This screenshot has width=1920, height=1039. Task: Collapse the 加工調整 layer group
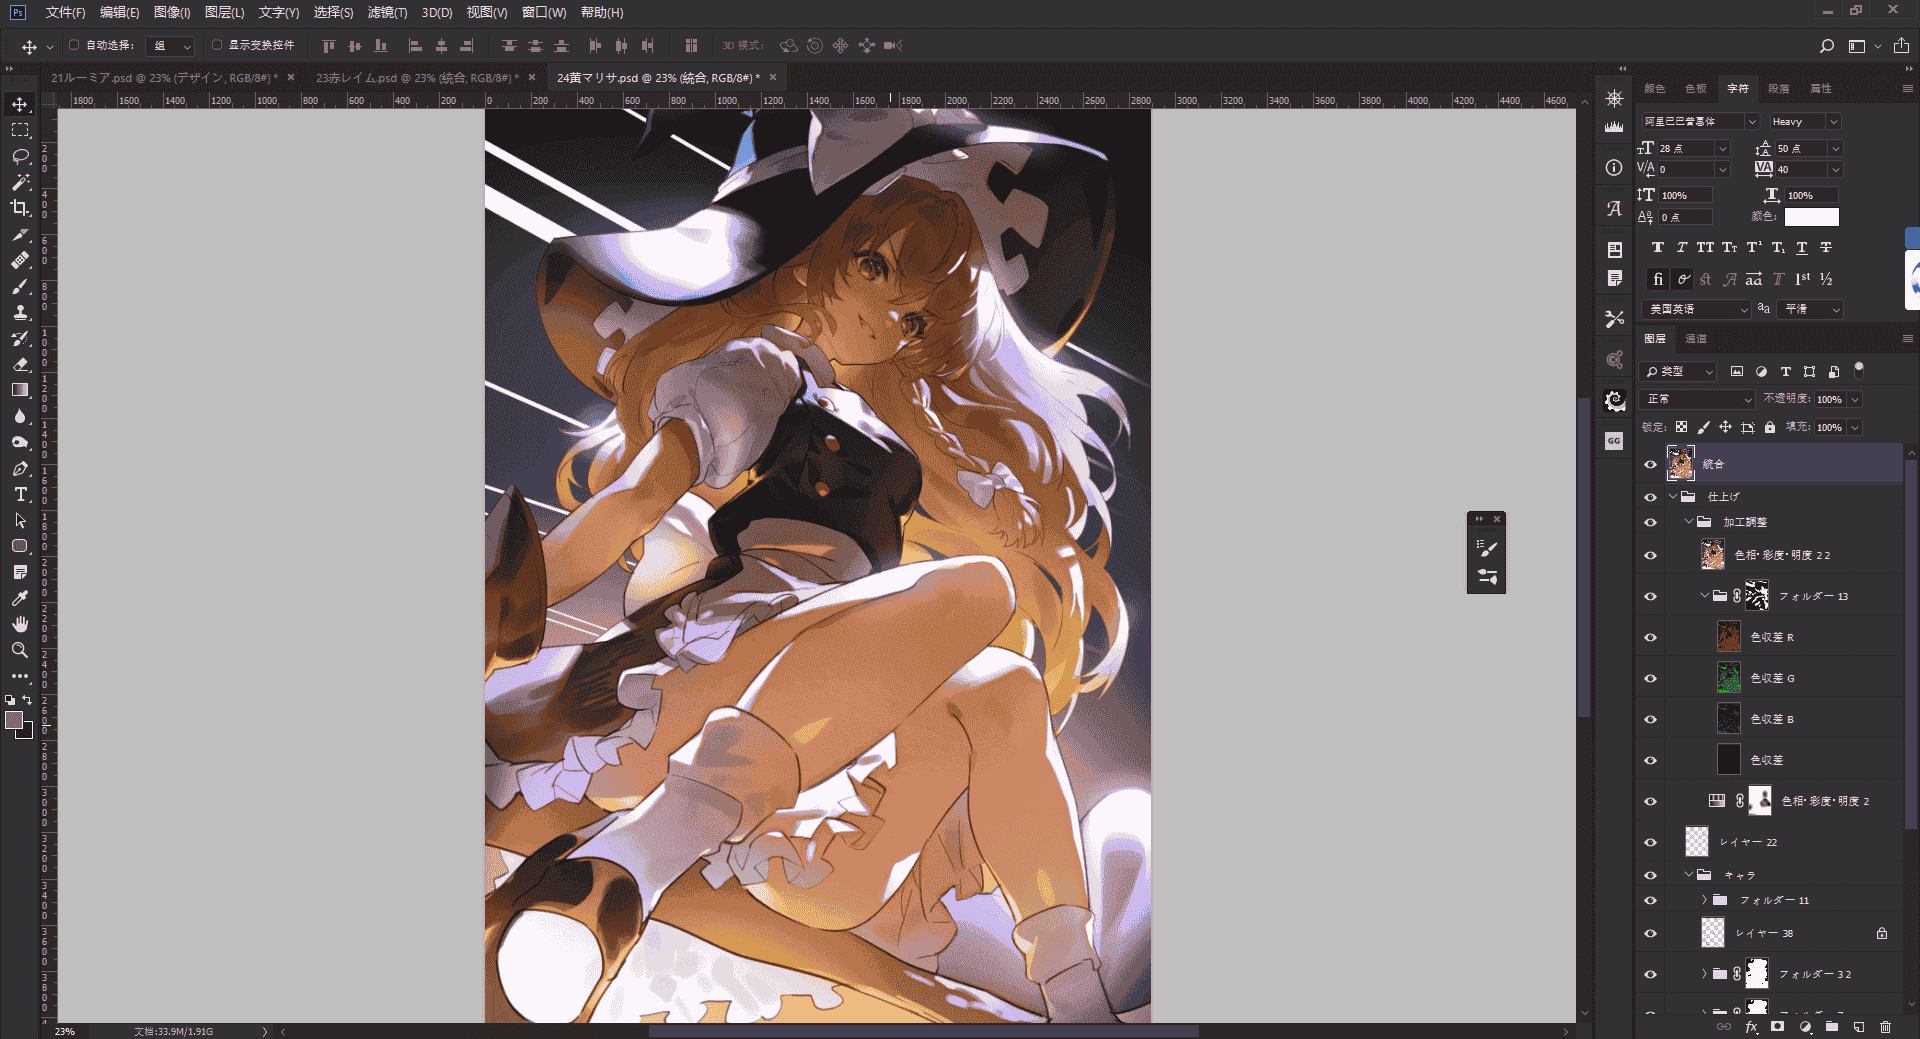[1689, 522]
